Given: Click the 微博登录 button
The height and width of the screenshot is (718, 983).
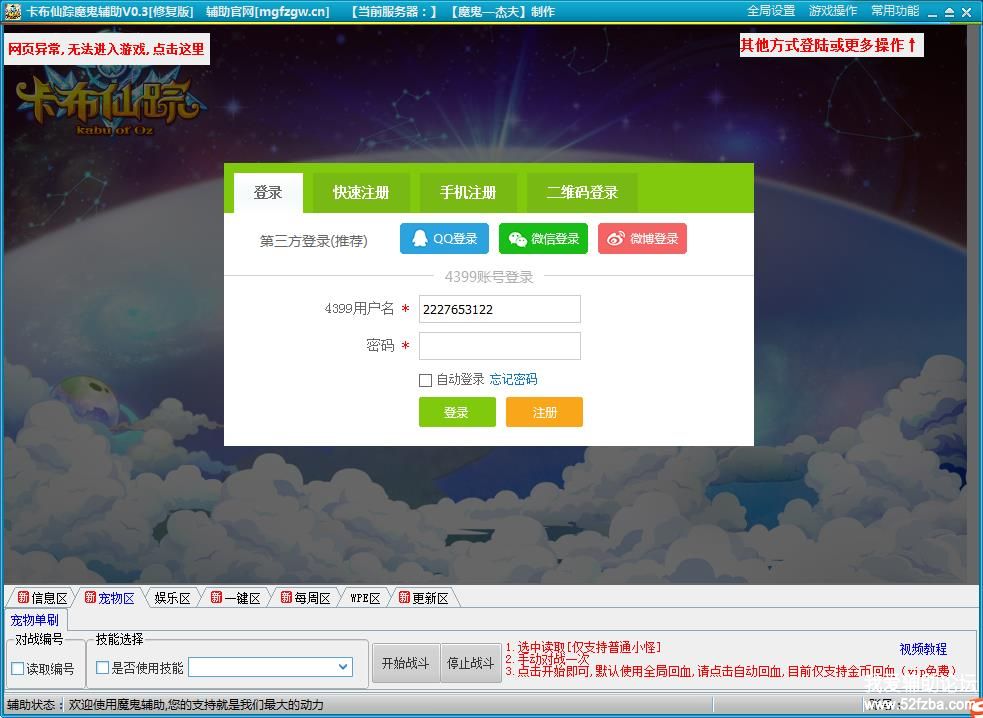Looking at the screenshot, I should pos(643,238).
